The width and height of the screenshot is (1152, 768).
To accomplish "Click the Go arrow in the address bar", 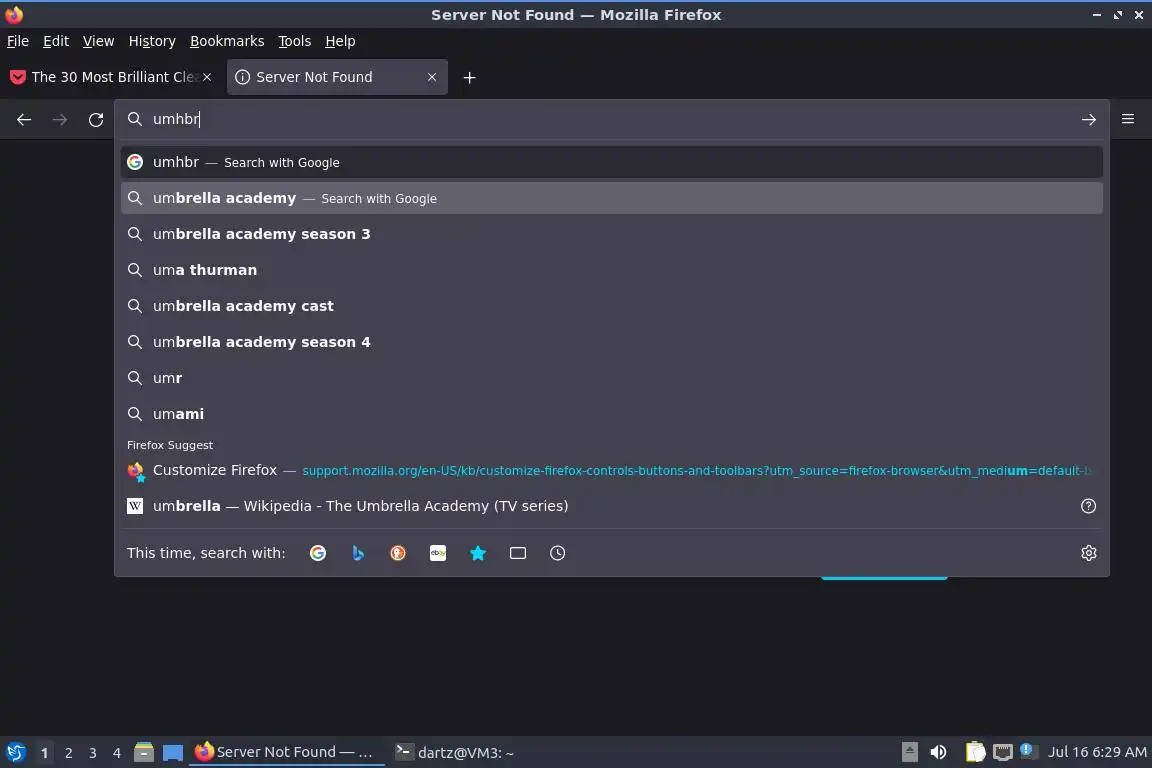I will 1088,120.
